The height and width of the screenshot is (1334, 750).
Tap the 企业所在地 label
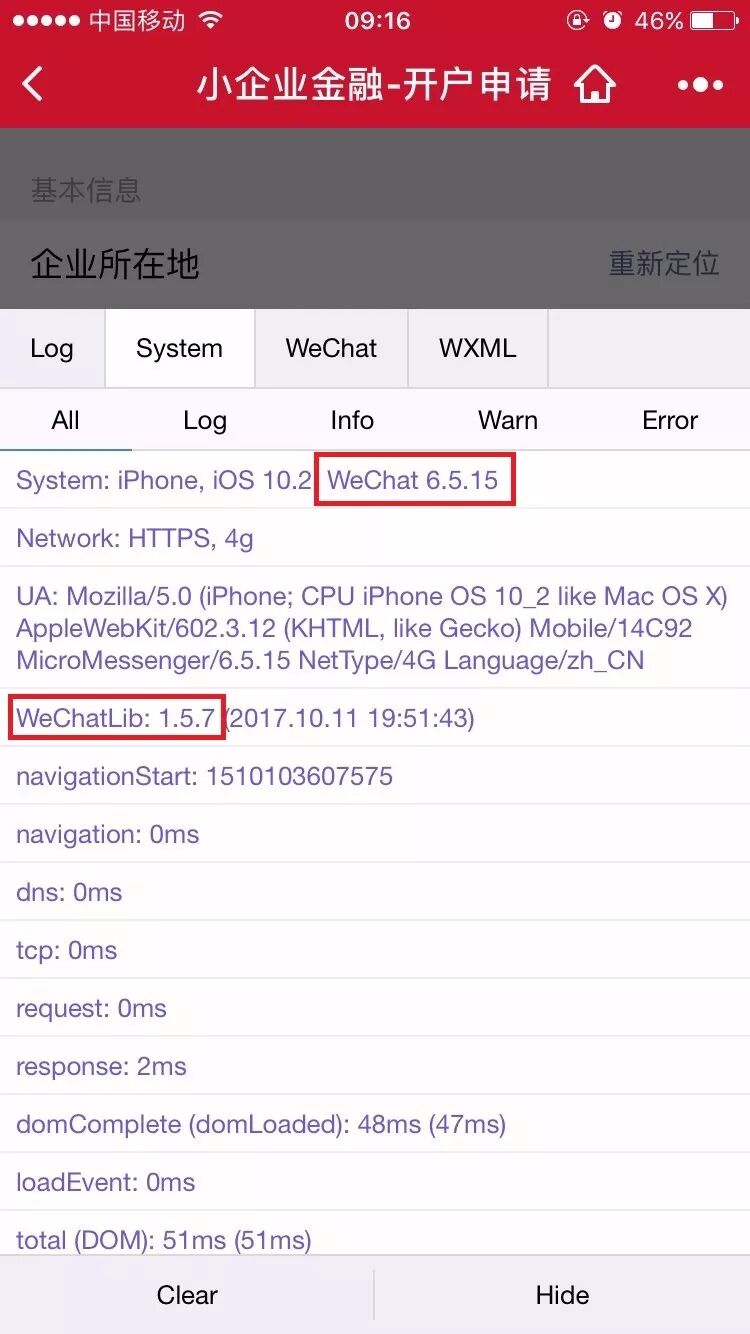115,264
